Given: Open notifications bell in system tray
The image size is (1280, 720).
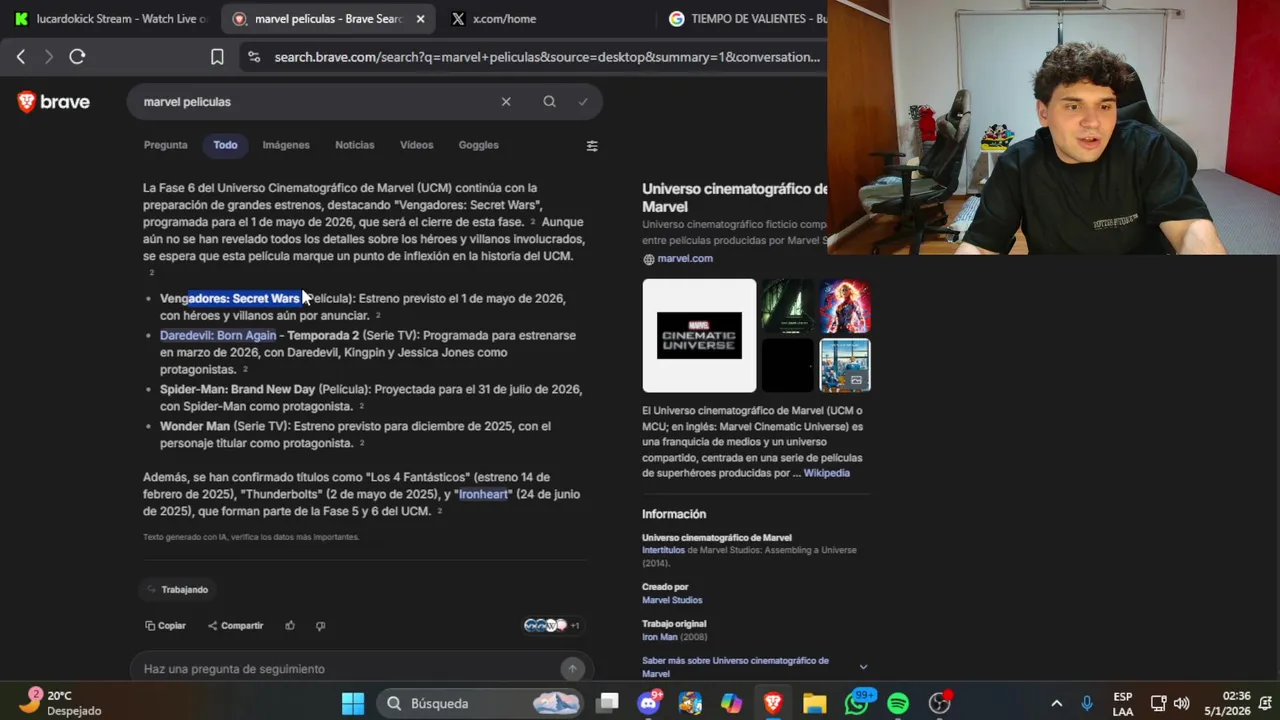Looking at the screenshot, I should pyautogui.click(x=1265, y=704).
